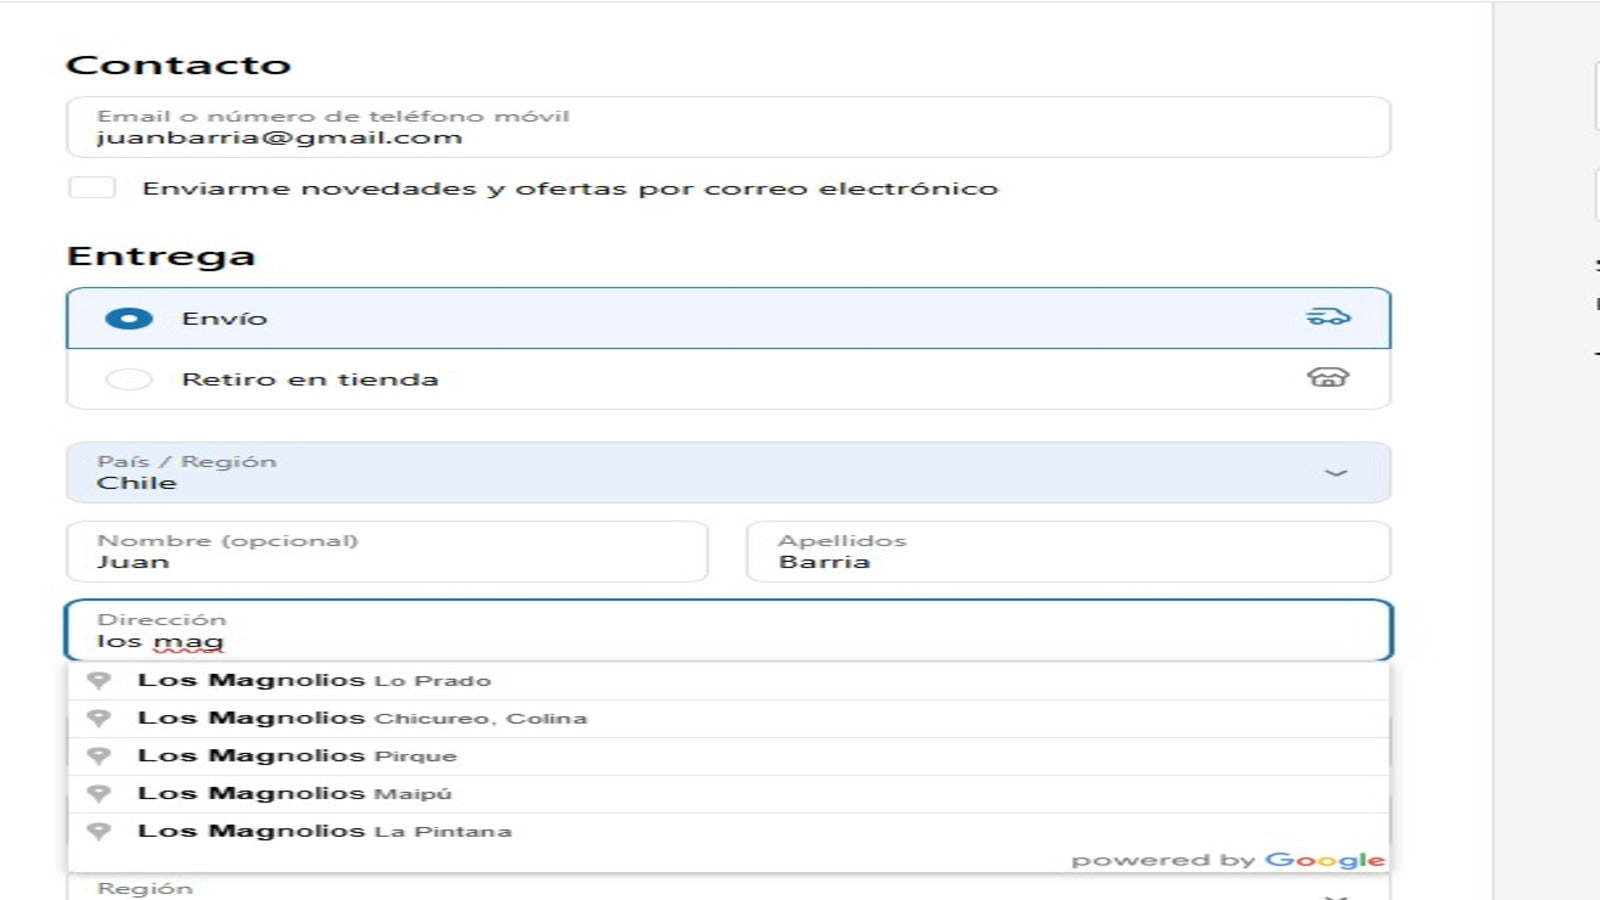1600x900 pixels.
Task: Select the Envío radio button
Action: (130, 318)
